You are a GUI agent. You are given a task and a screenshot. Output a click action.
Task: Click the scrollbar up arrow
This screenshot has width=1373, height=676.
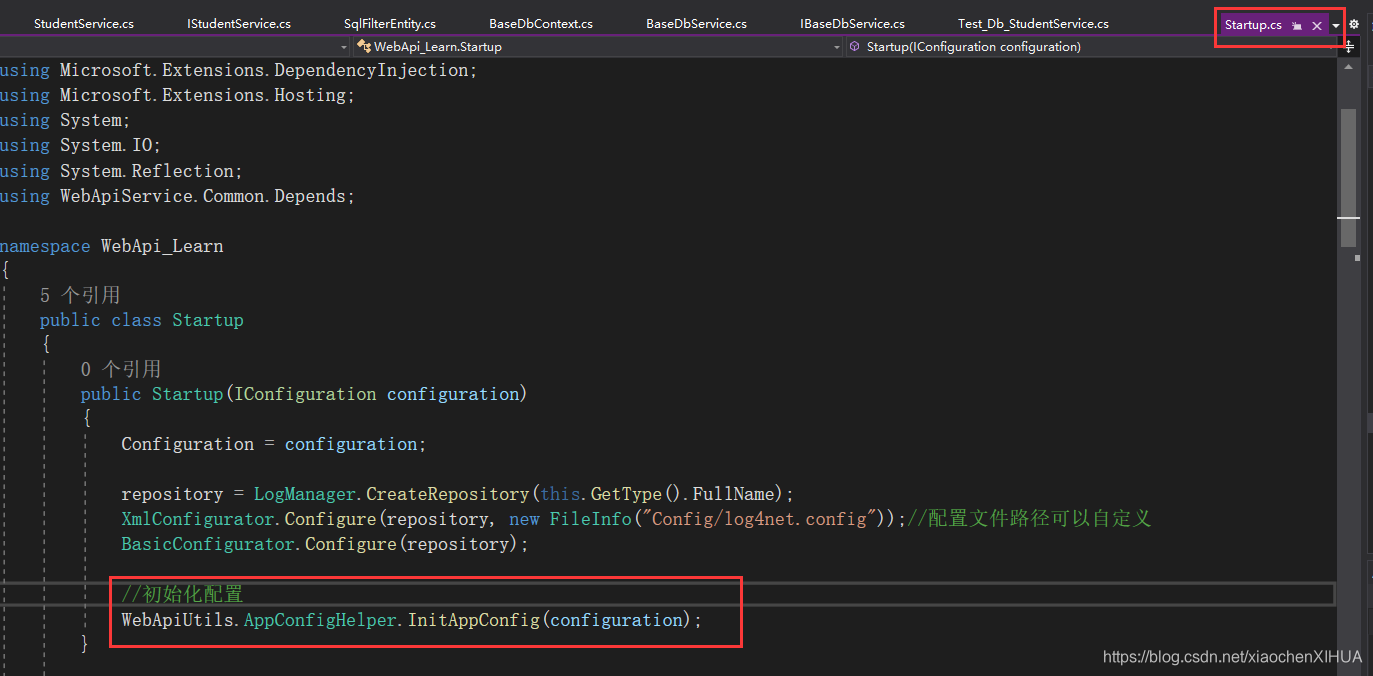click(x=1350, y=66)
